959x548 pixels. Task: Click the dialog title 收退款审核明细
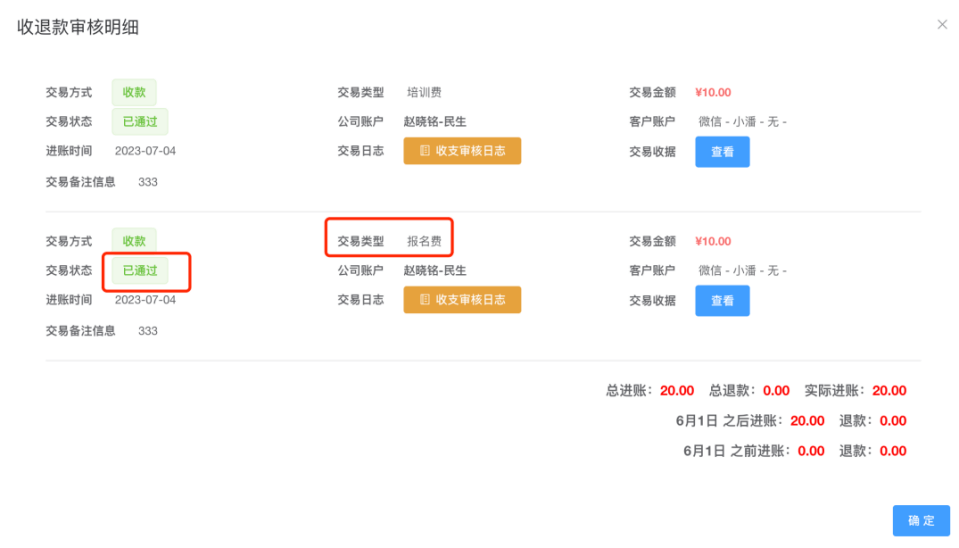click(78, 27)
